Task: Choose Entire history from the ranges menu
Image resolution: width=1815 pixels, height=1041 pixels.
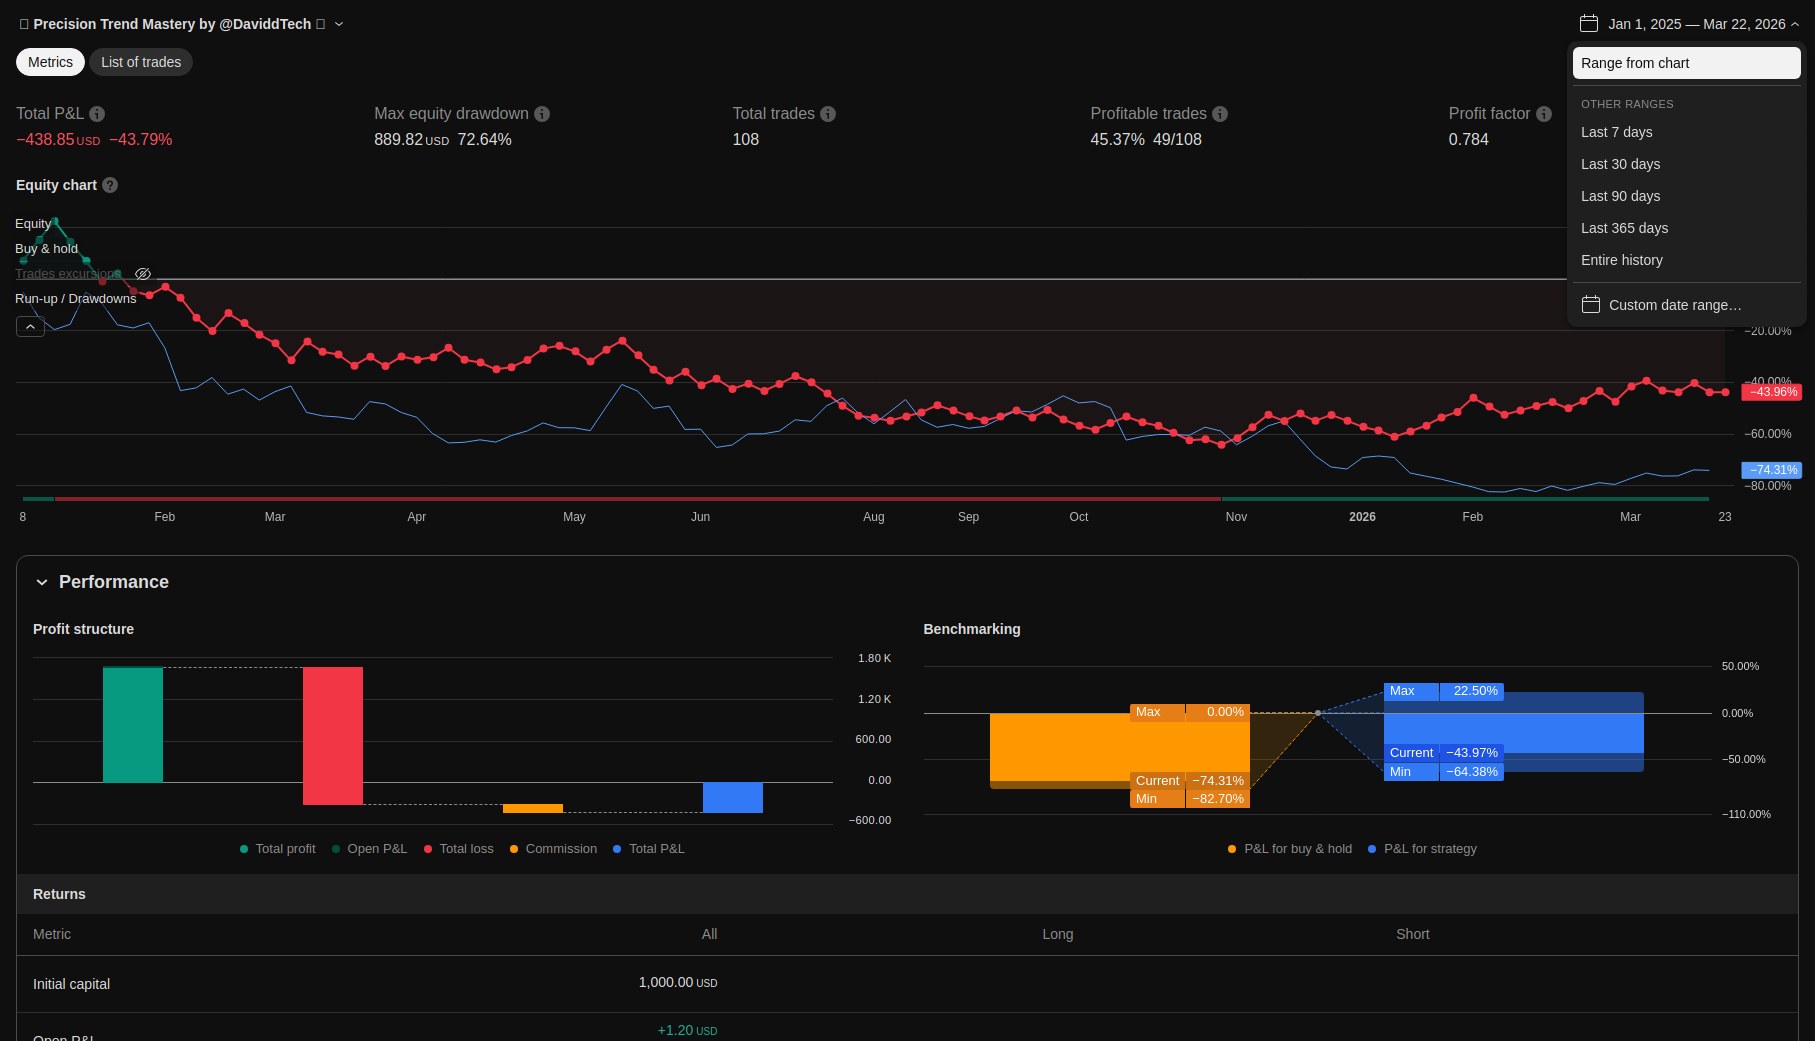Action: pos(1621,260)
